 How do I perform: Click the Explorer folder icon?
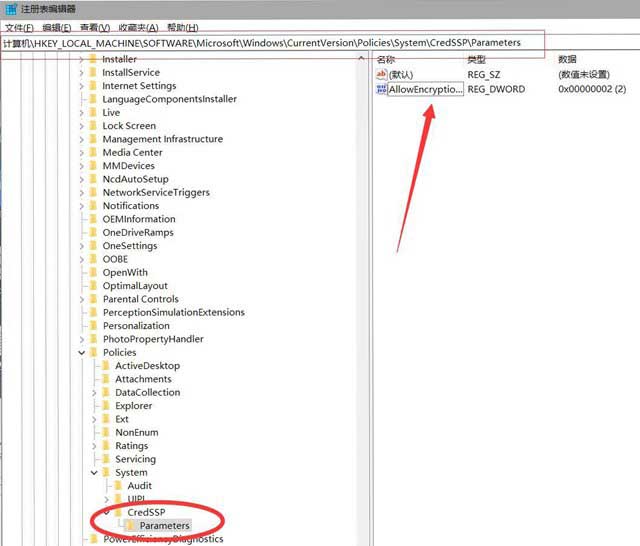point(106,406)
